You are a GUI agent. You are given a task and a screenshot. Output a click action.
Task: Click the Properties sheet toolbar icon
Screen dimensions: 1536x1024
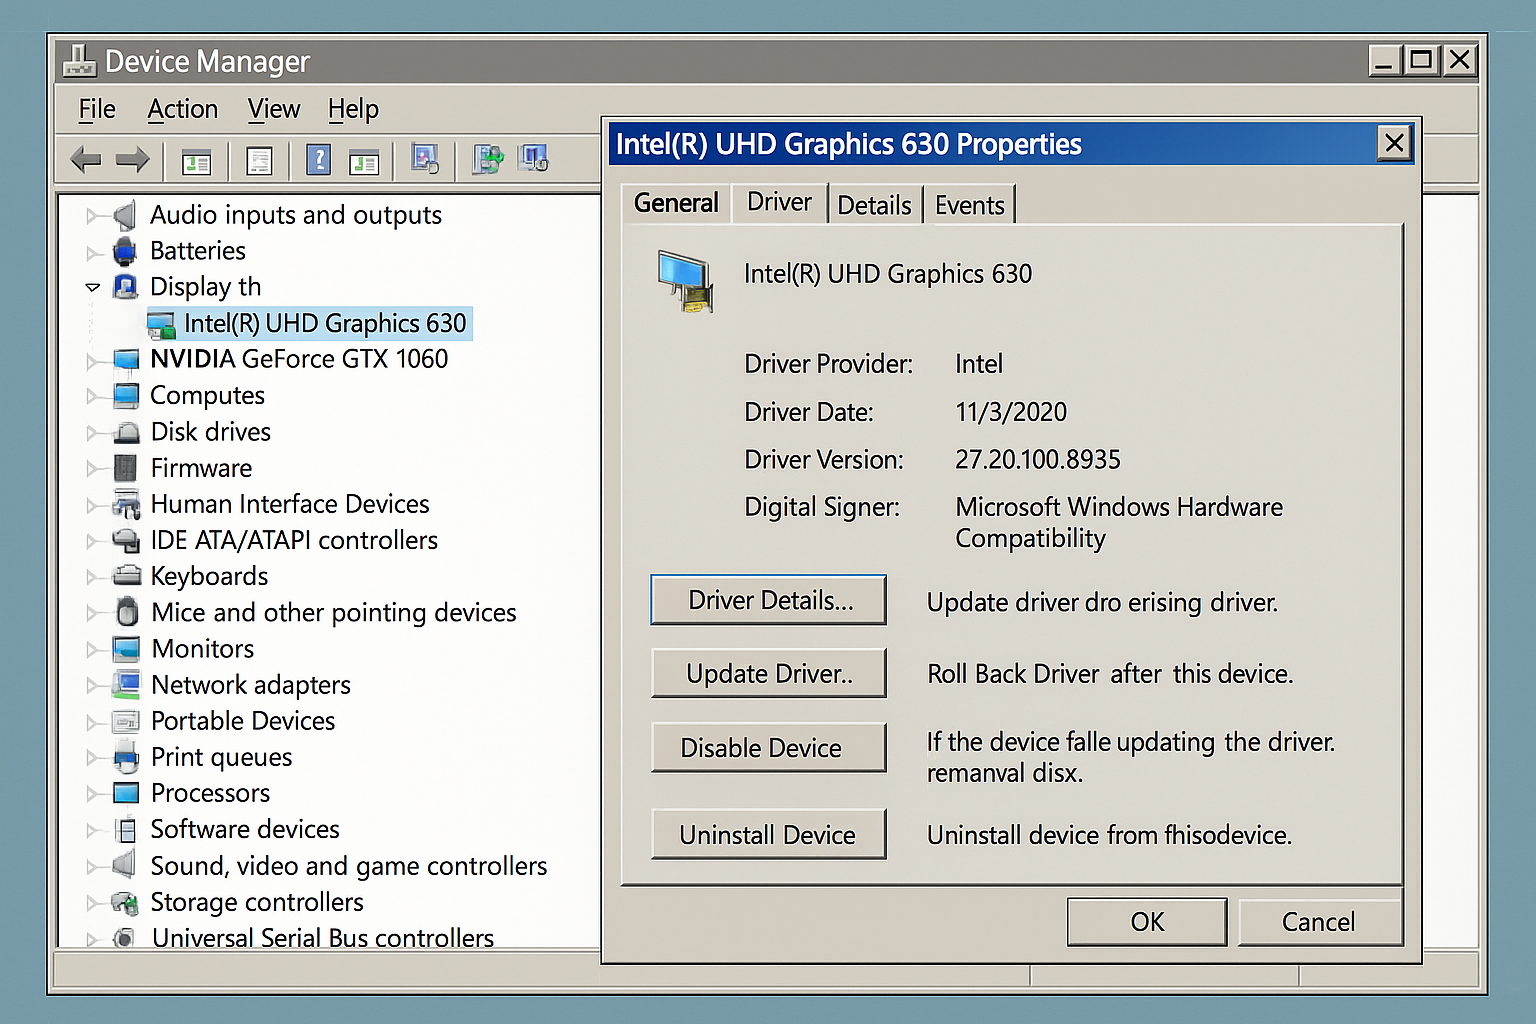tap(259, 160)
